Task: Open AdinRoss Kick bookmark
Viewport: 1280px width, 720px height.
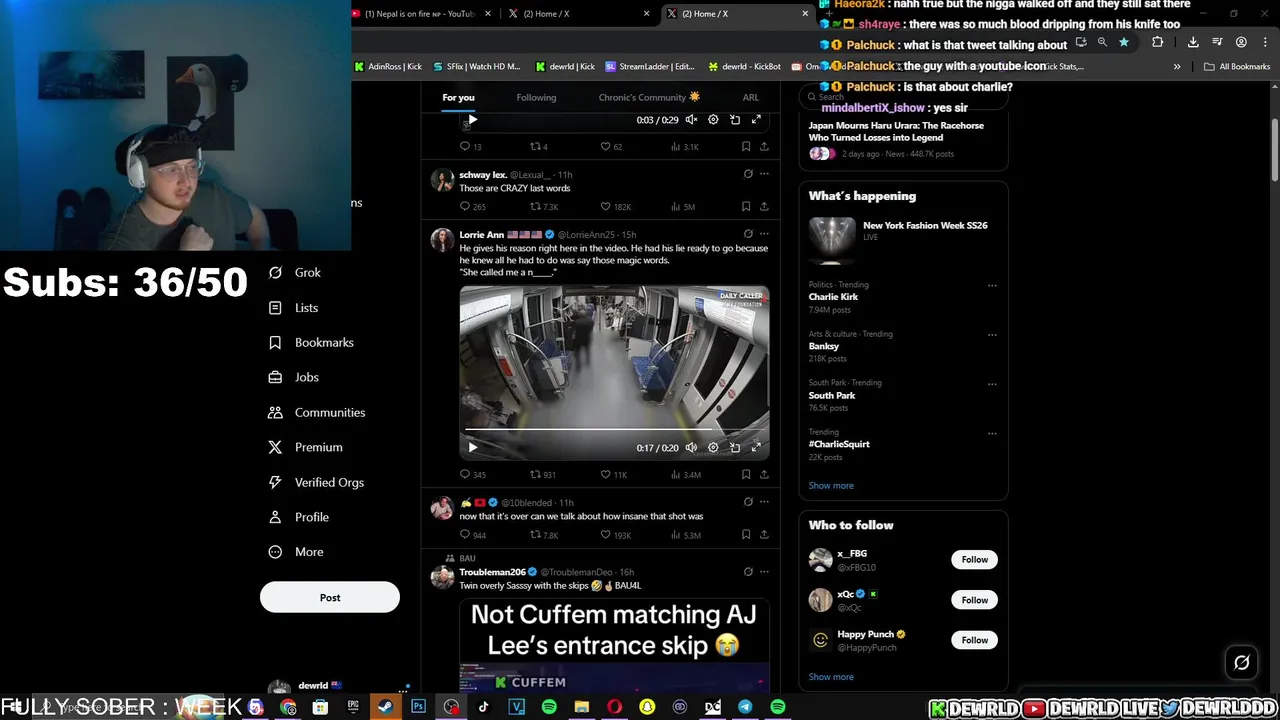Action: coord(388,67)
